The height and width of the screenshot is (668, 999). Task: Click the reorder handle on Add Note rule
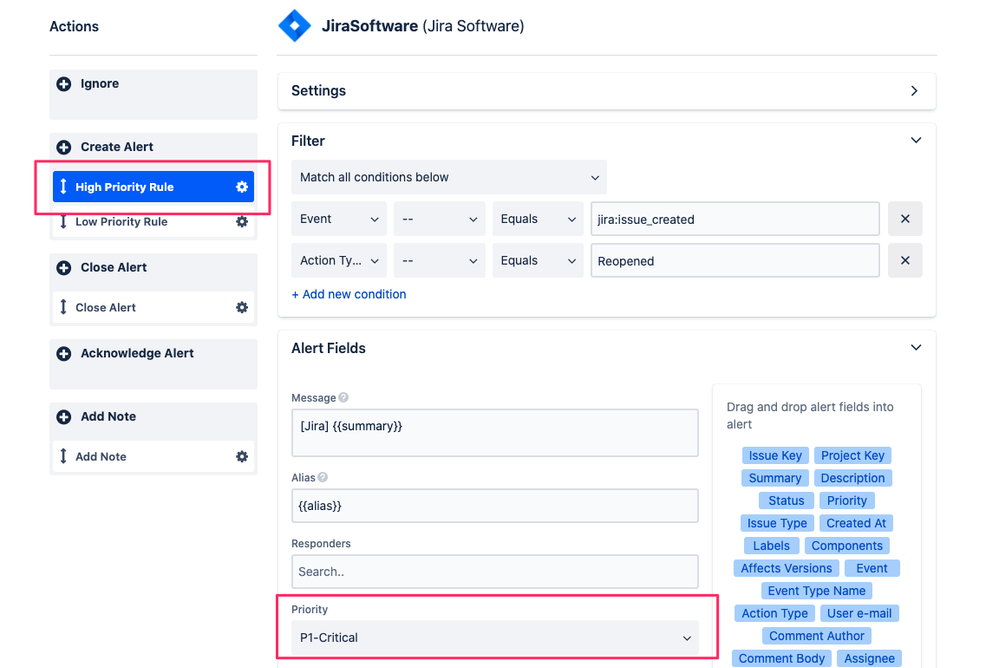point(63,456)
